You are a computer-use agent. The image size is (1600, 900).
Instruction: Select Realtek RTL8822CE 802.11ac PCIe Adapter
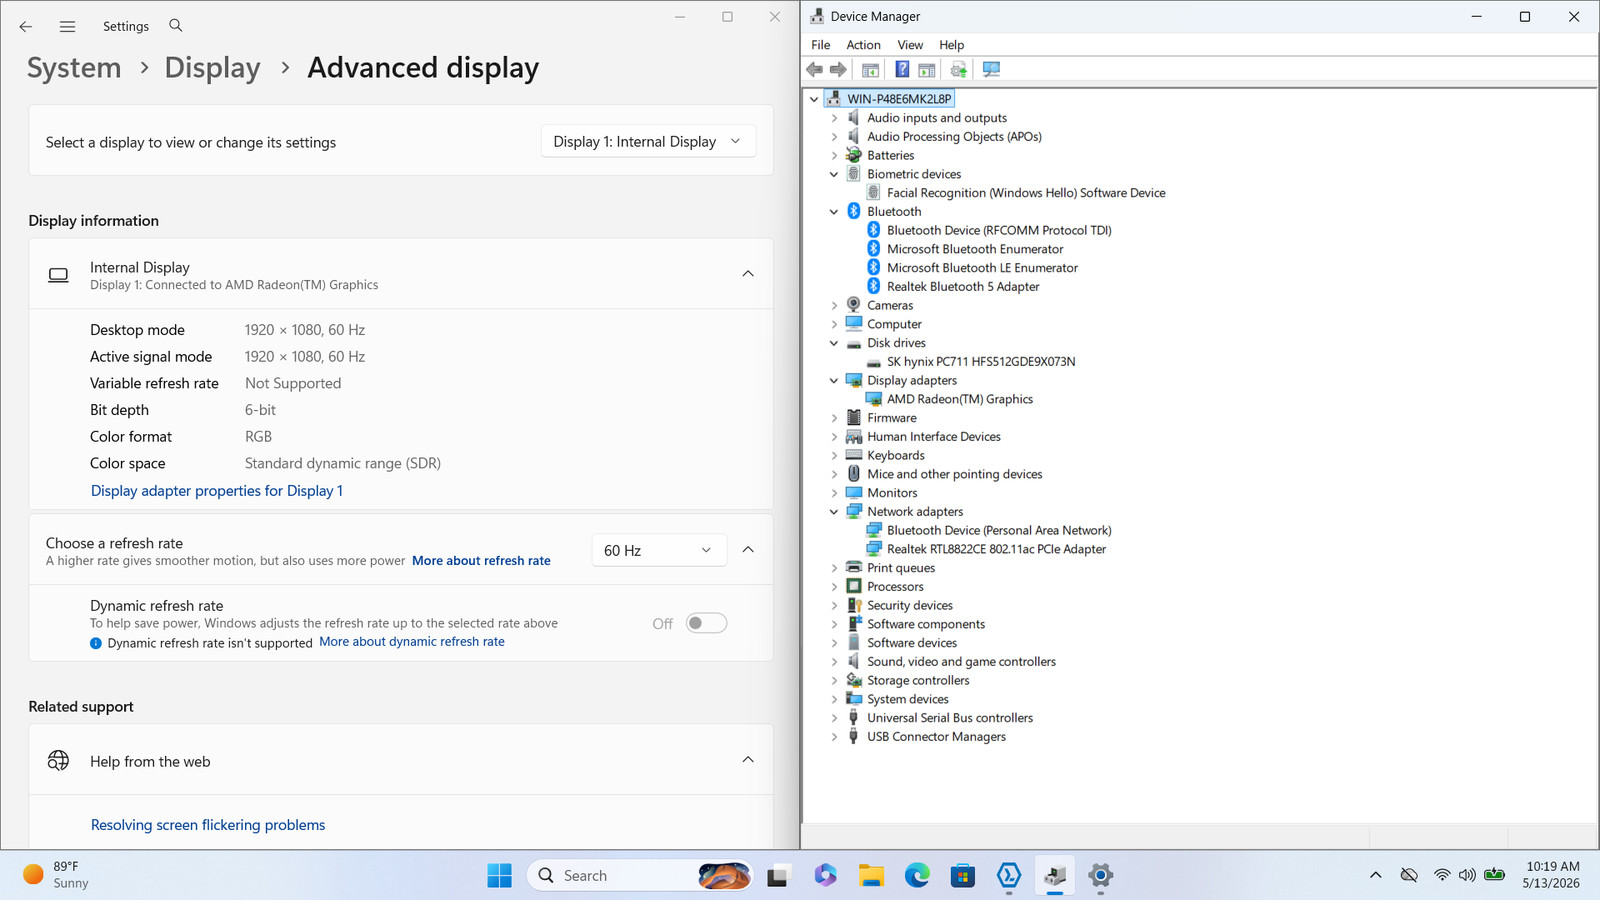coord(996,549)
